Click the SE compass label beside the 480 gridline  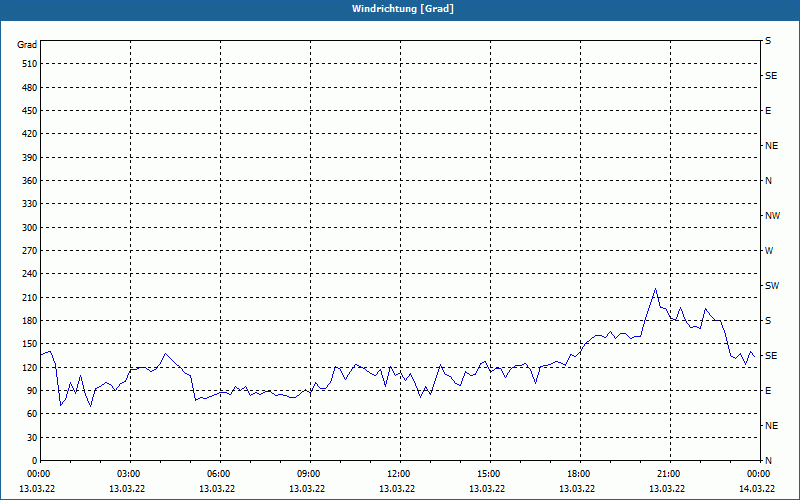click(771, 76)
